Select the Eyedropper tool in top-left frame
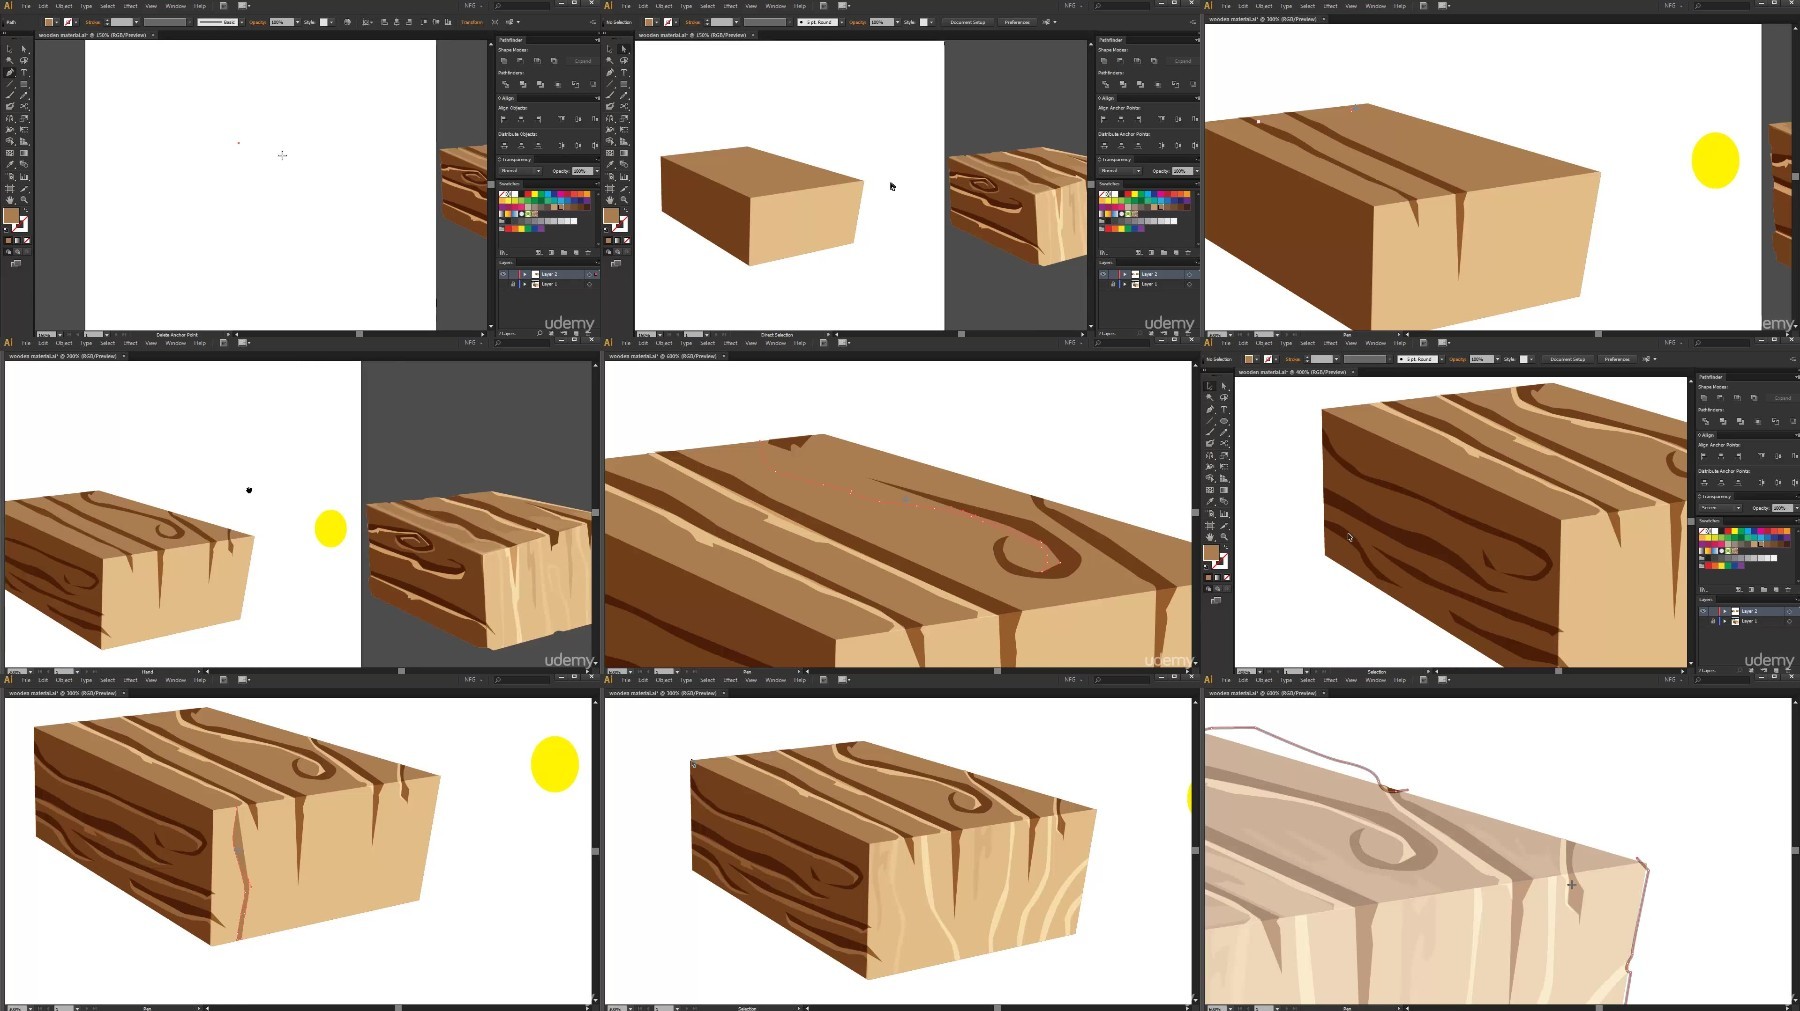 tap(10, 164)
